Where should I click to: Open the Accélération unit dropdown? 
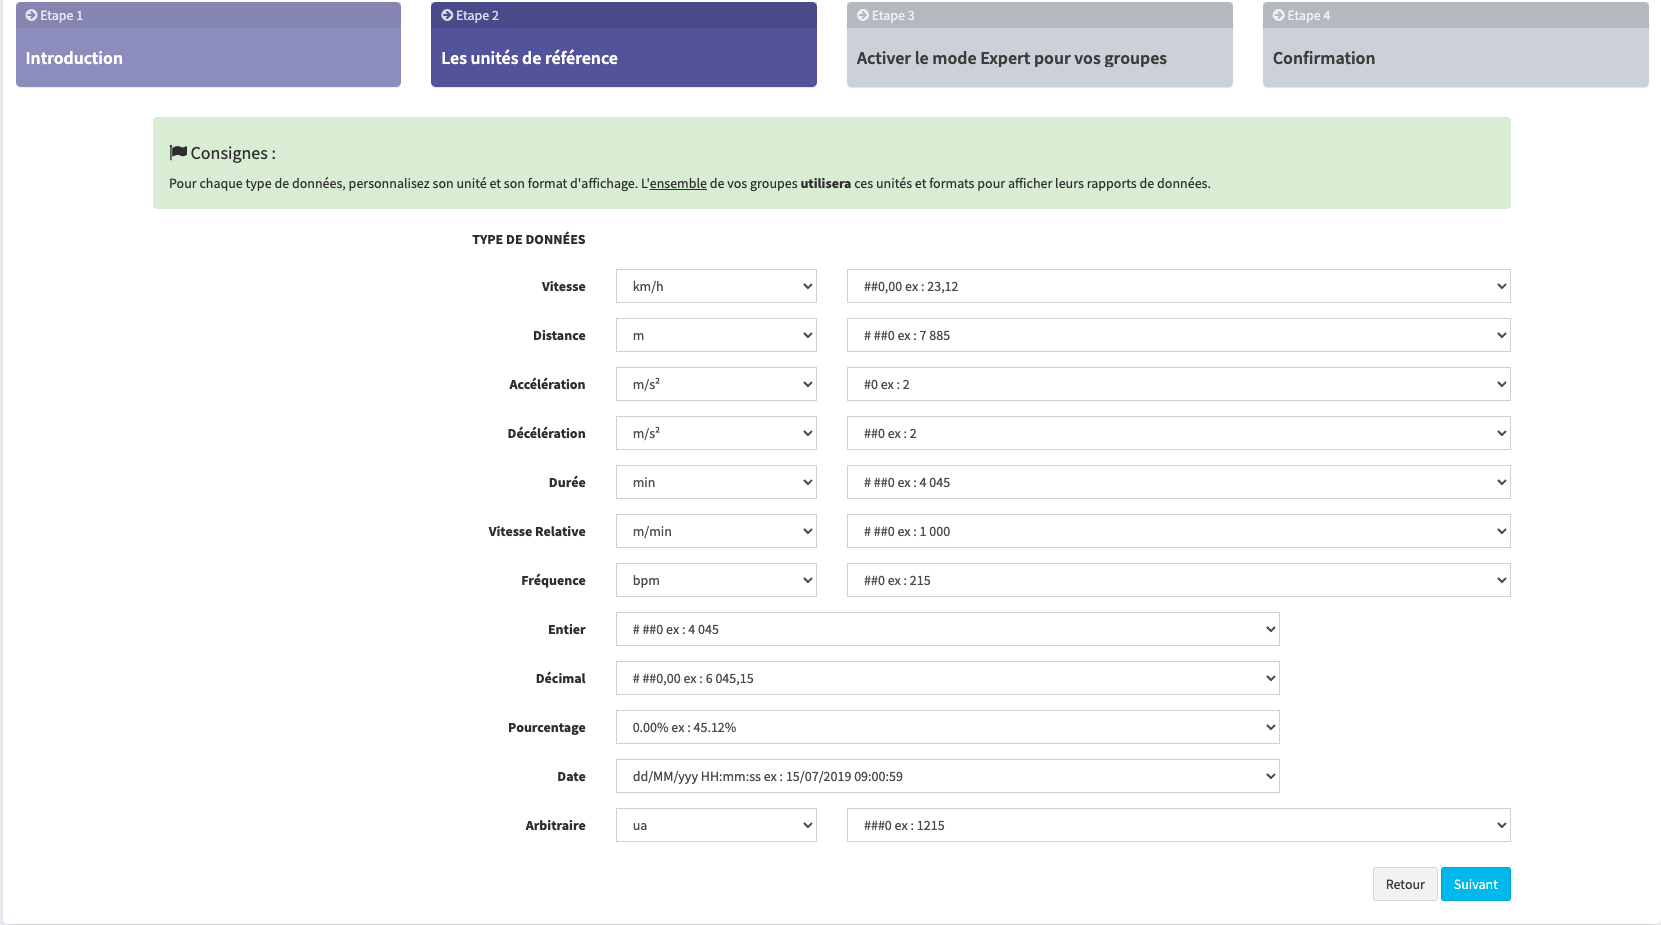(x=716, y=384)
